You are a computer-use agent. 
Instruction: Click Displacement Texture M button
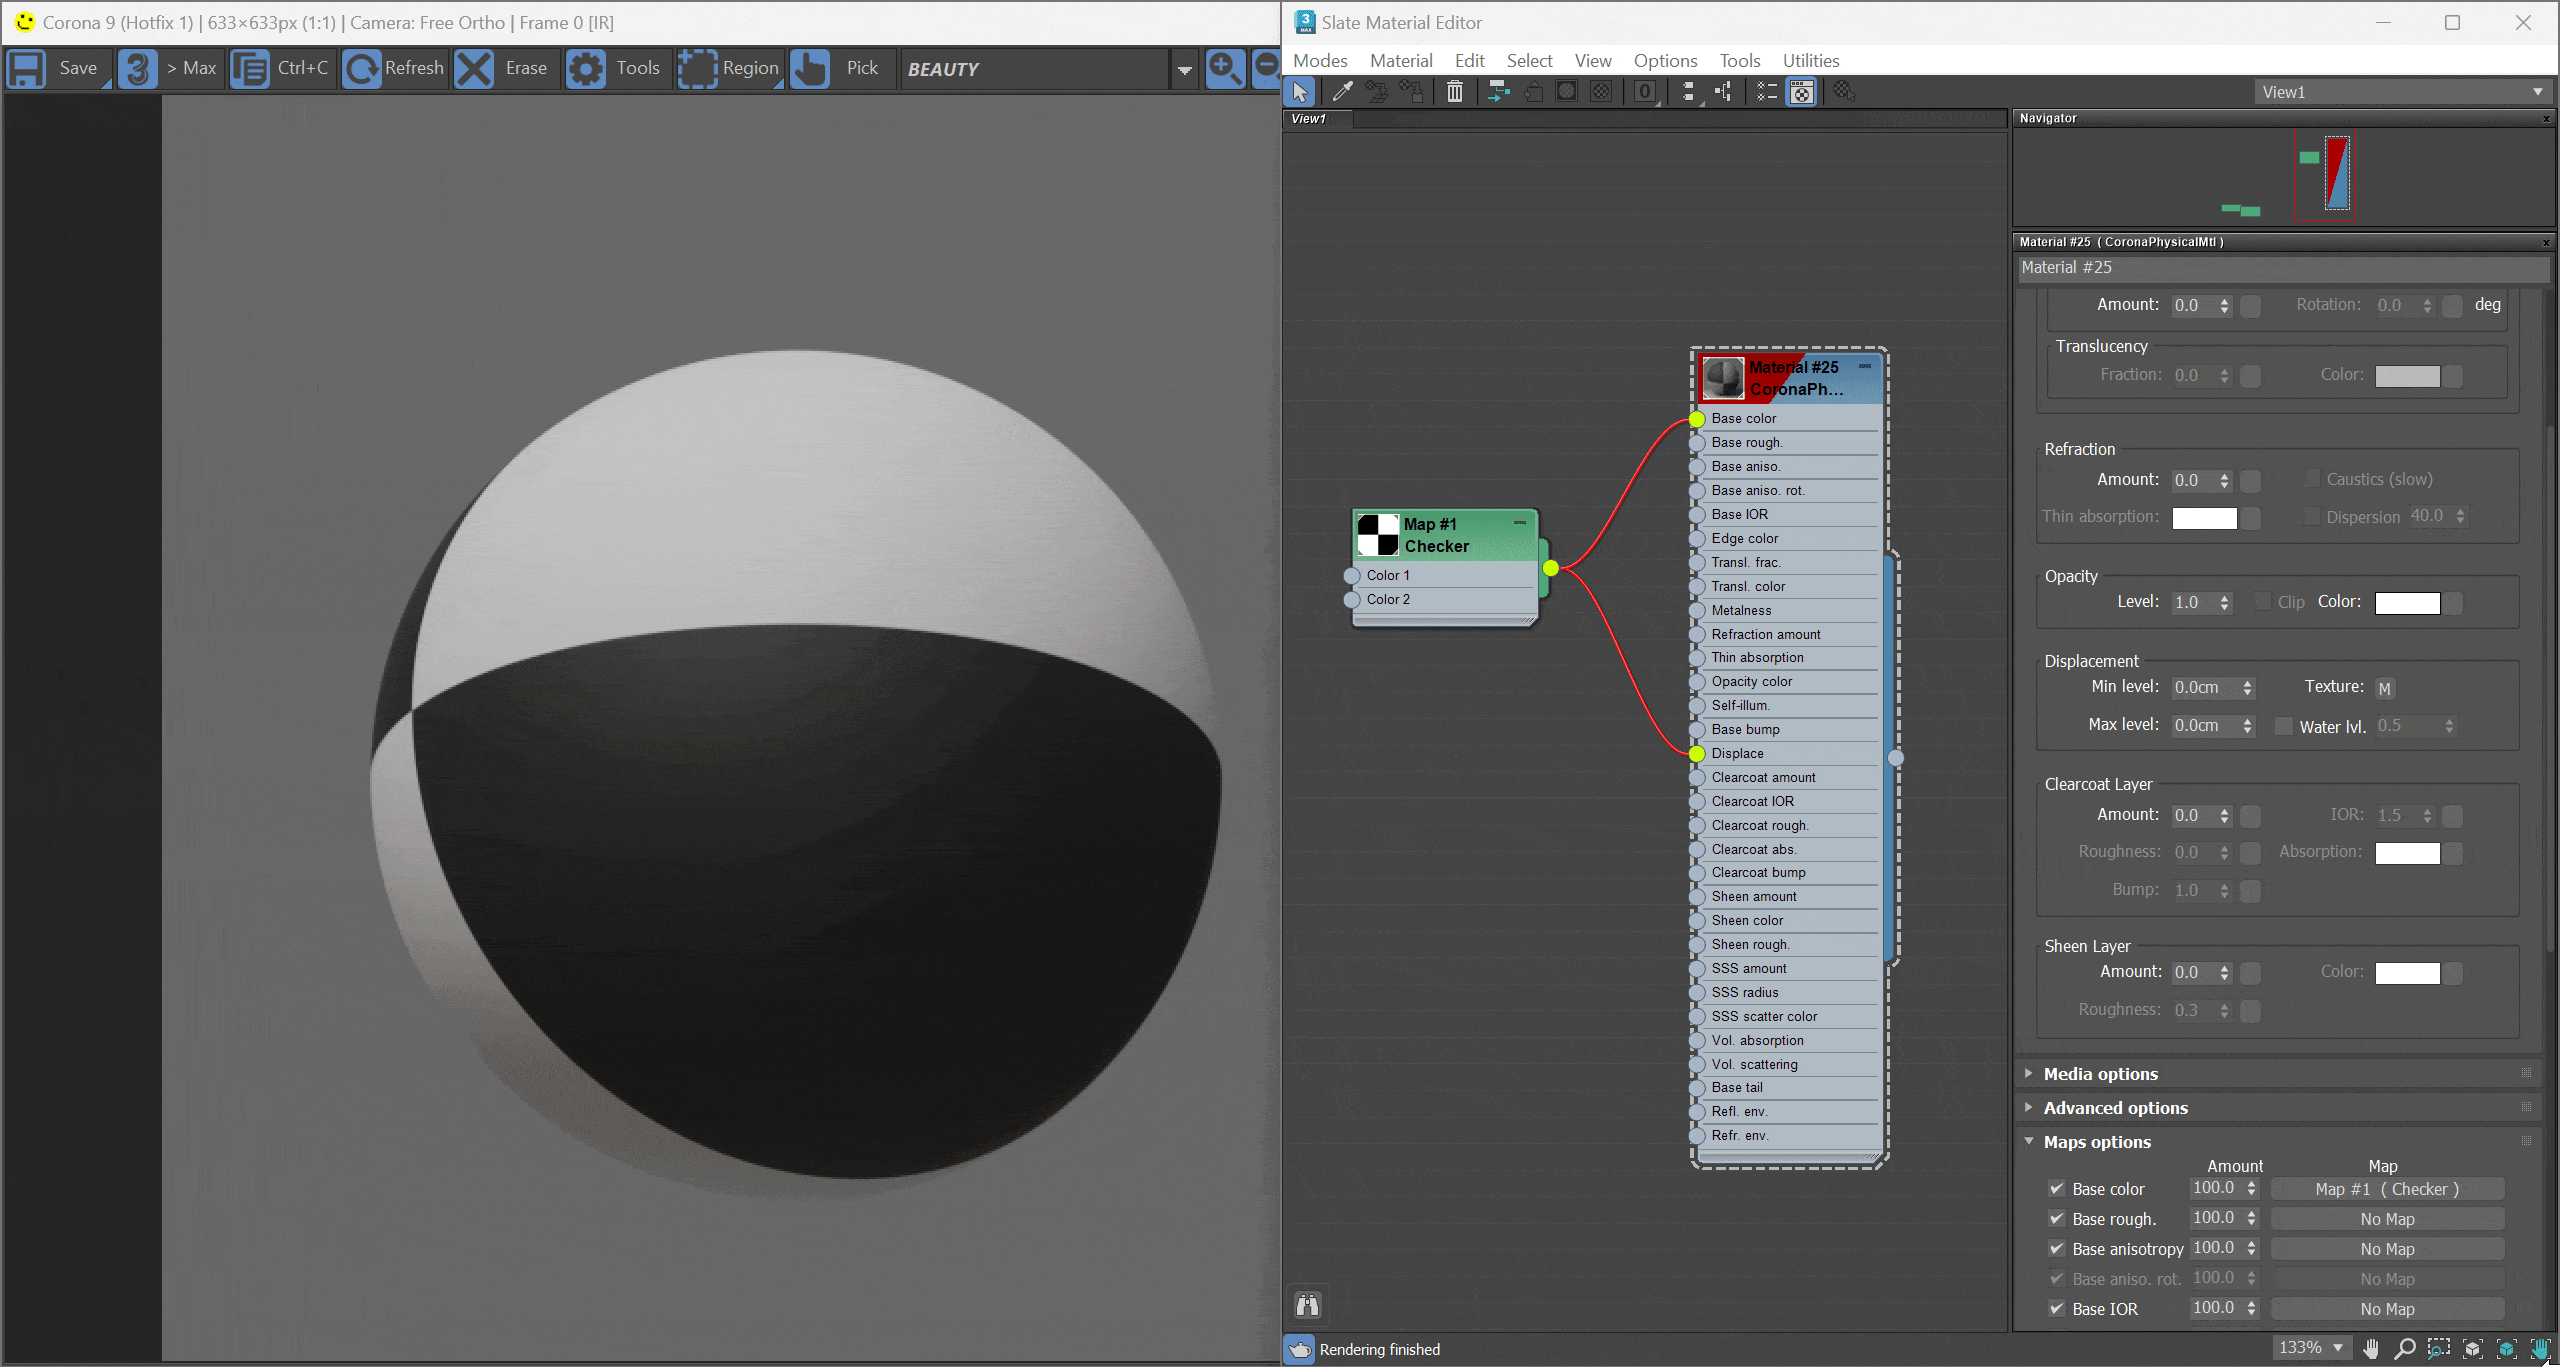click(x=2385, y=688)
